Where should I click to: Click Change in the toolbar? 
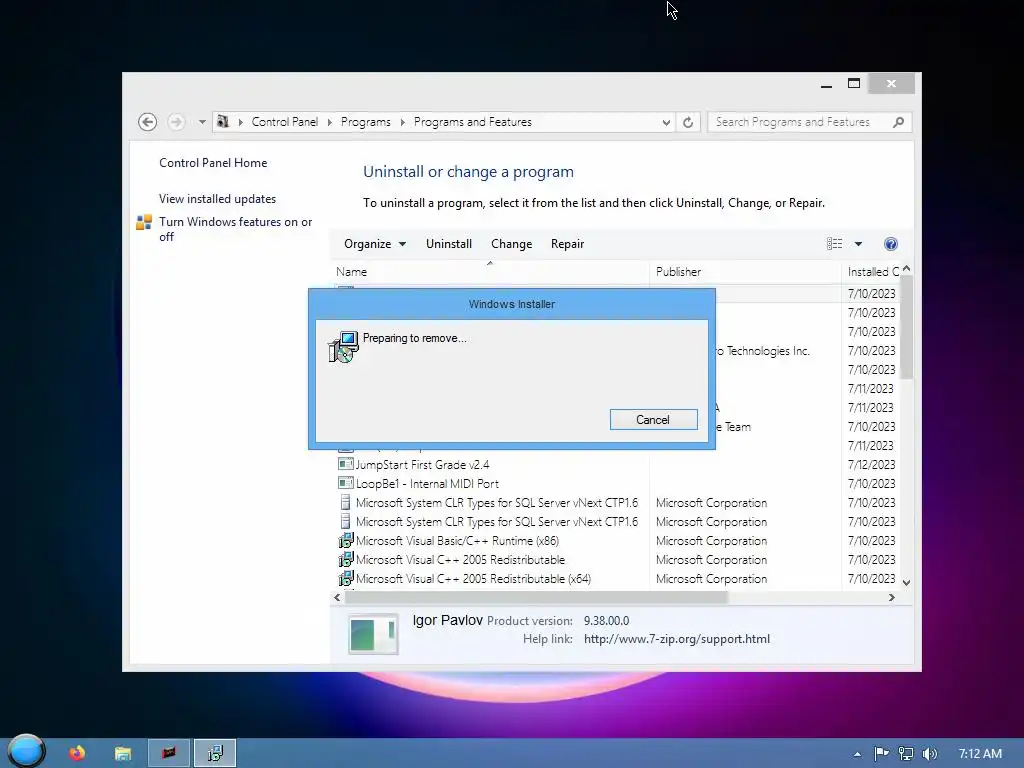[511, 244]
